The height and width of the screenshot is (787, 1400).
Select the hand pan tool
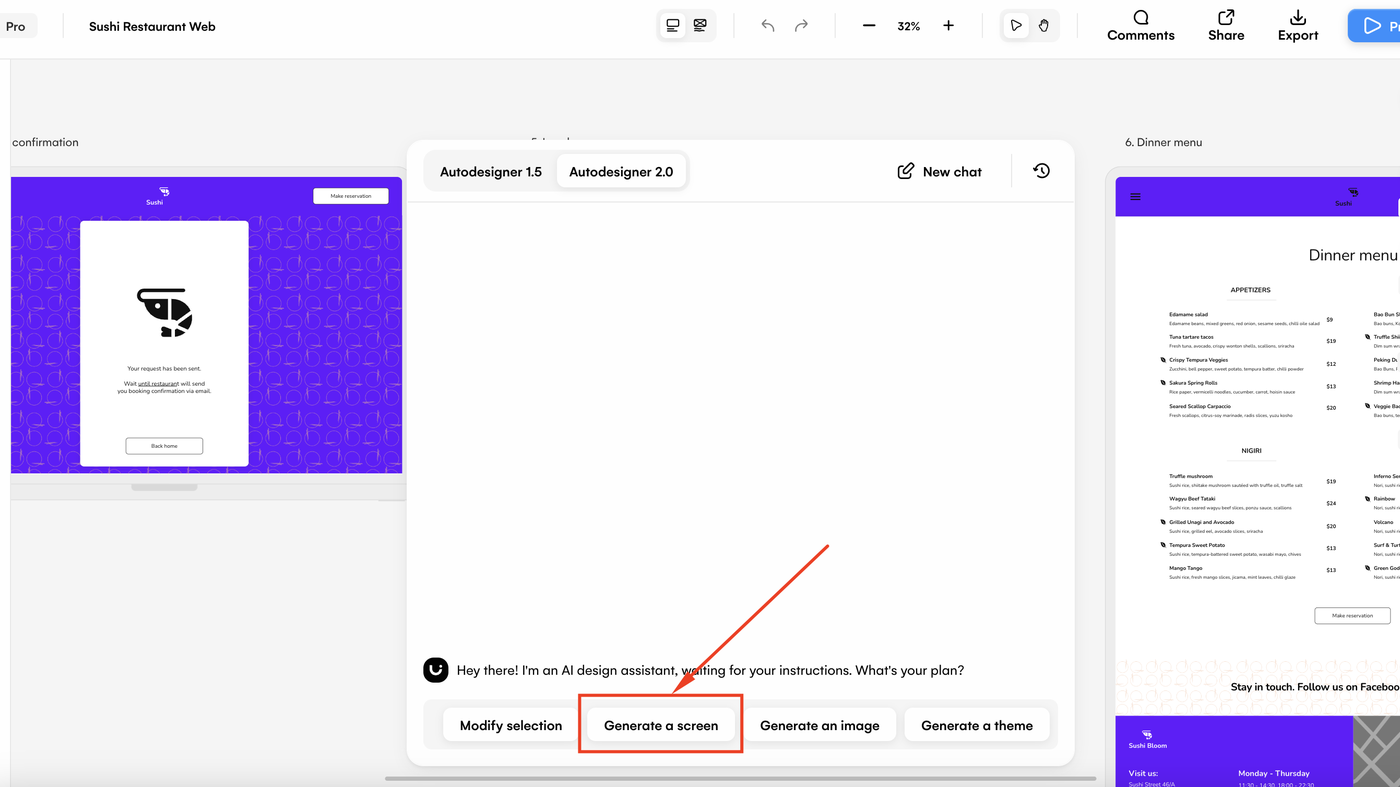coord(1043,26)
